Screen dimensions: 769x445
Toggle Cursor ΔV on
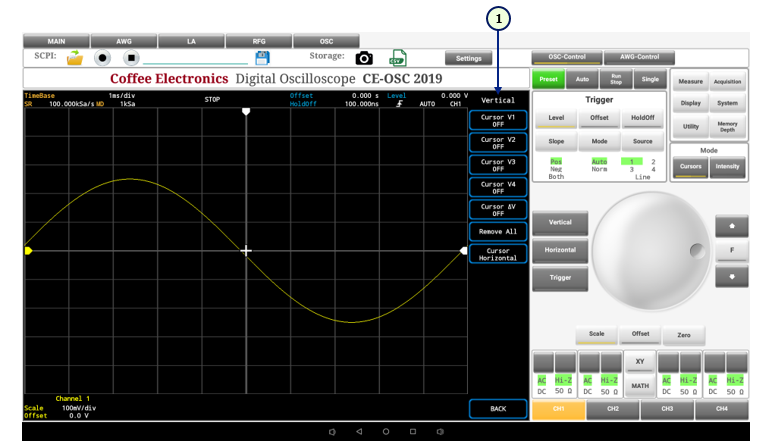(498, 209)
